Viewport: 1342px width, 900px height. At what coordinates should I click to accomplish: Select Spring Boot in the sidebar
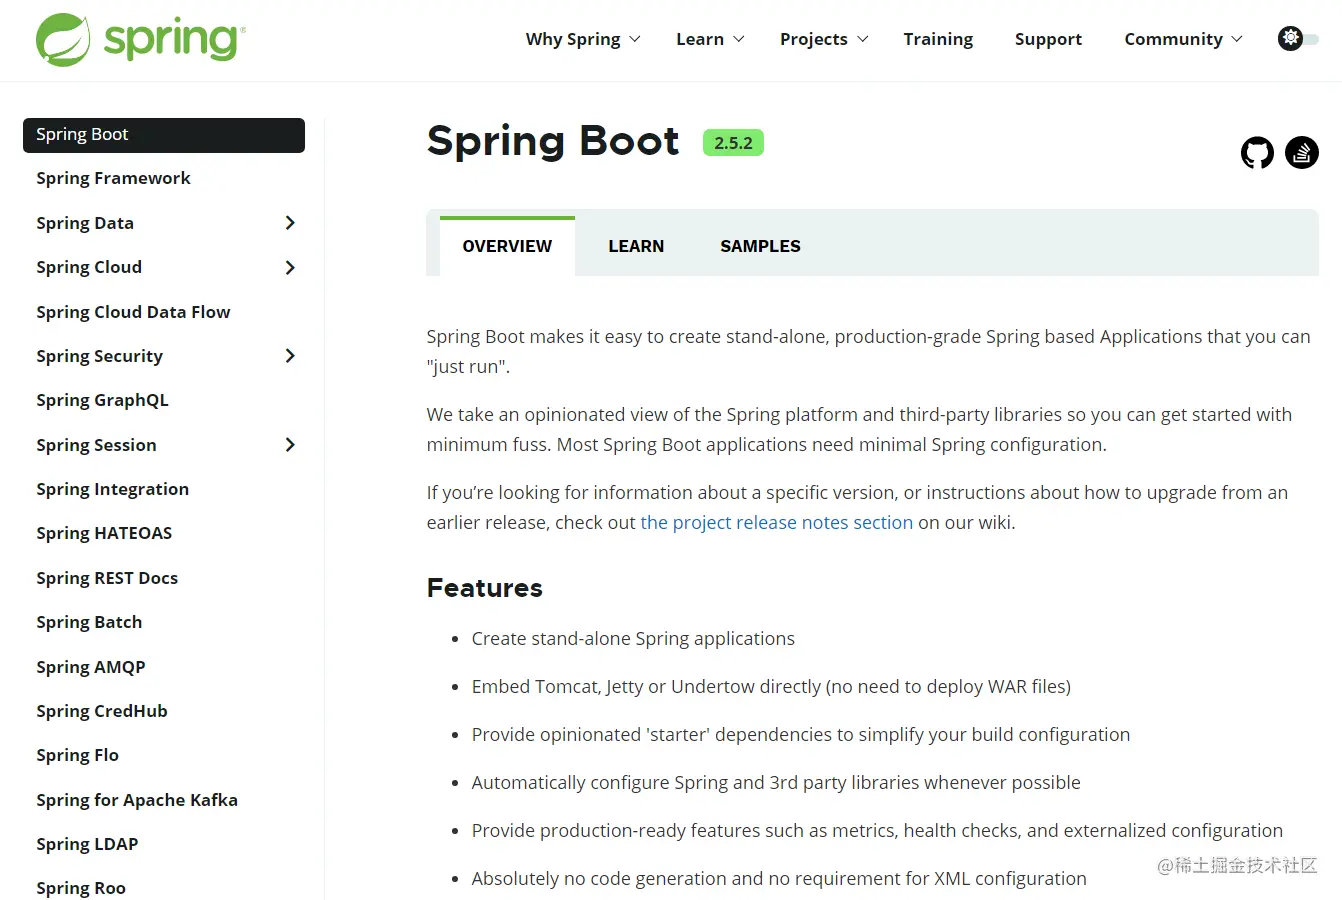point(164,135)
